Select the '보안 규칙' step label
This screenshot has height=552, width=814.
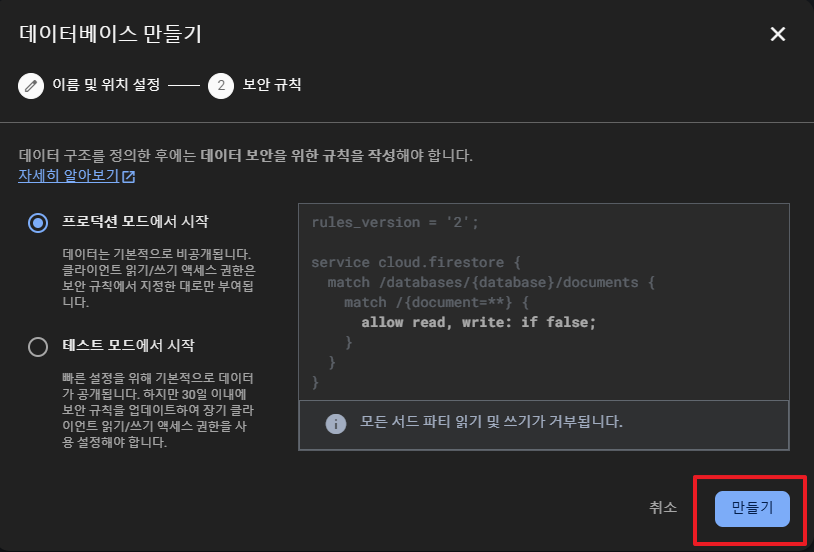(272, 85)
